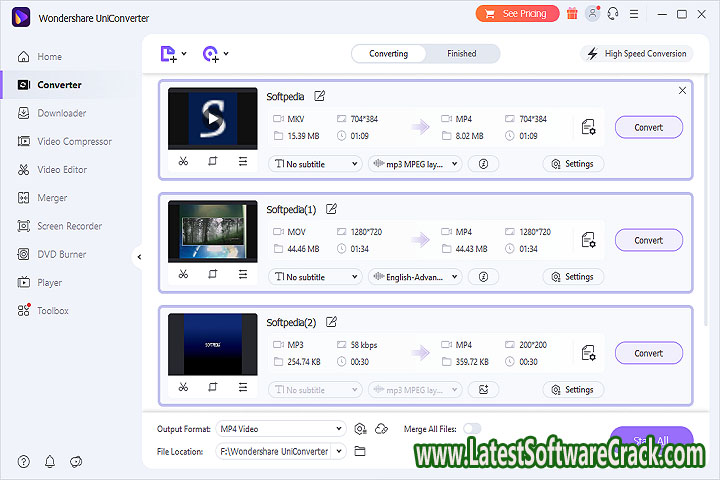This screenshot has height=480, width=720.
Task: Click the Softpedia(1) video thumbnail
Action: (x=213, y=232)
